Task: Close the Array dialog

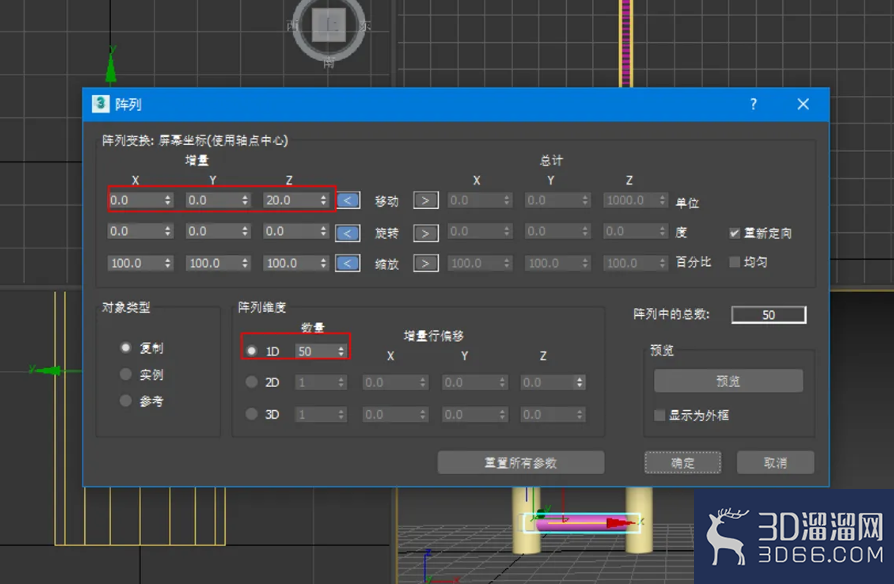Action: pos(803,104)
